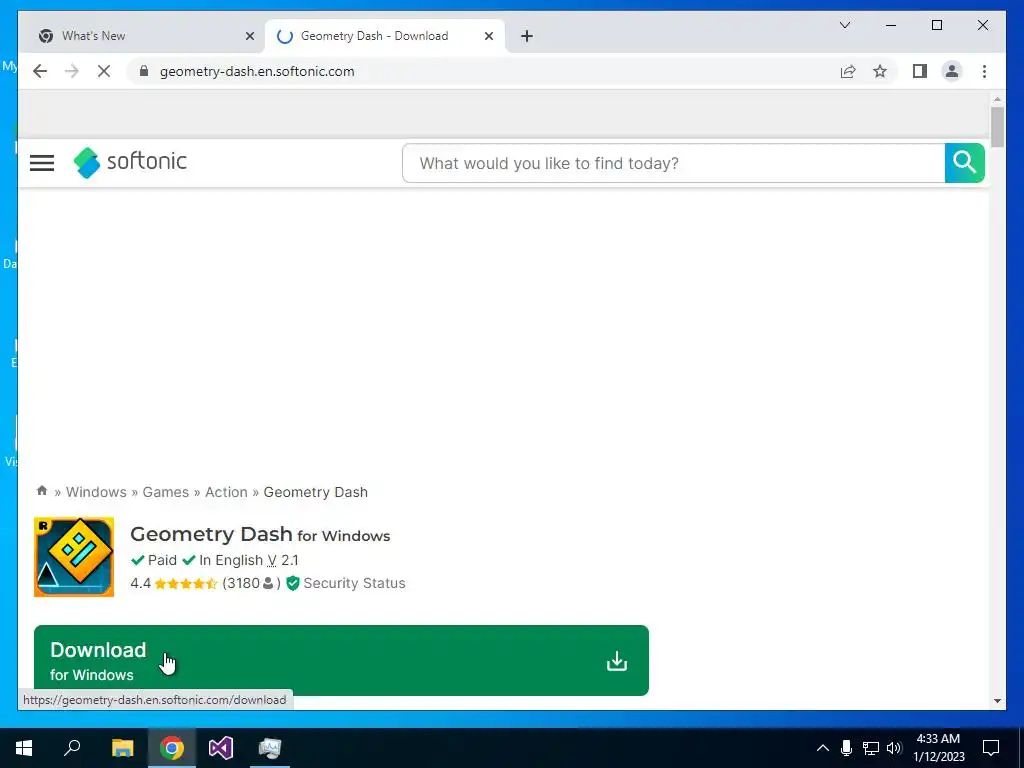Click the volume speaker tray icon

click(895, 748)
